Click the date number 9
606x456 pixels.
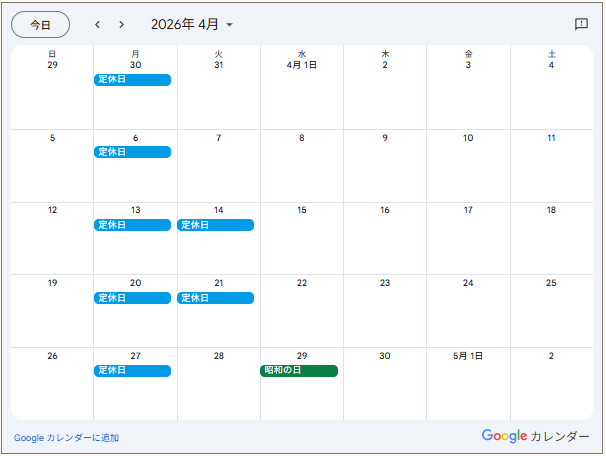coord(385,138)
